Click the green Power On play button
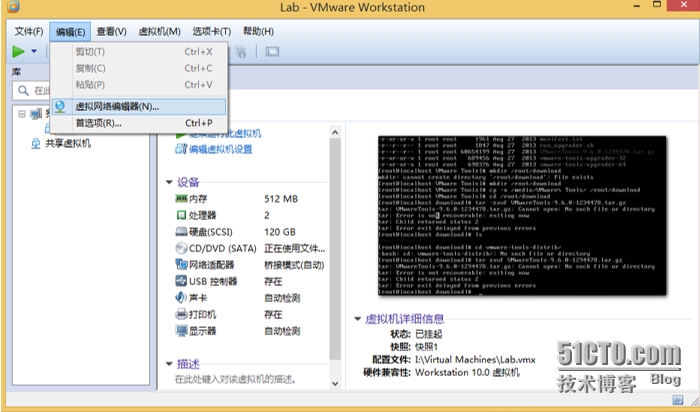This screenshot has width=700, height=412. pos(18,52)
